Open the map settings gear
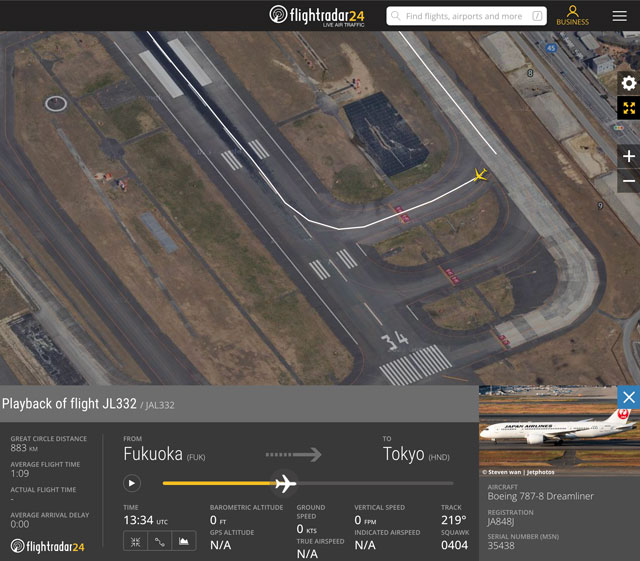The width and height of the screenshot is (640, 561). [628, 84]
